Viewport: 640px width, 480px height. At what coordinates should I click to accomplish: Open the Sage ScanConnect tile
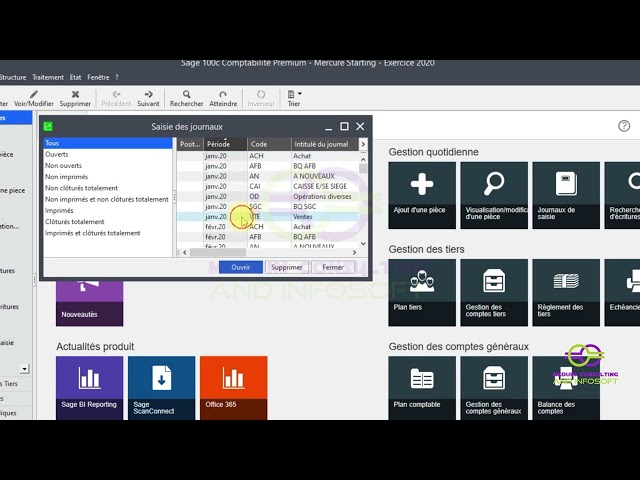pos(162,388)
